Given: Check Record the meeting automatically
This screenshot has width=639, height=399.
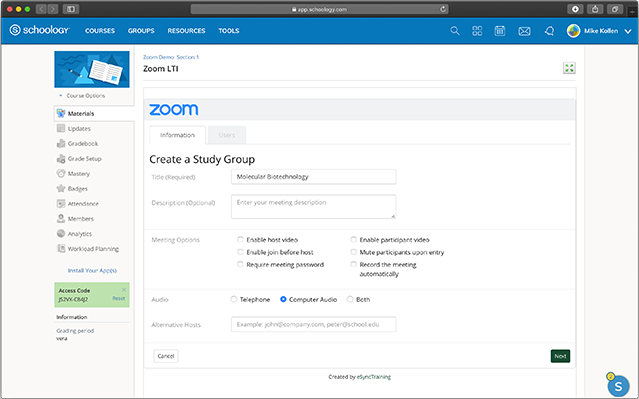Looking at the screenshot, I should tap(353, 265).
